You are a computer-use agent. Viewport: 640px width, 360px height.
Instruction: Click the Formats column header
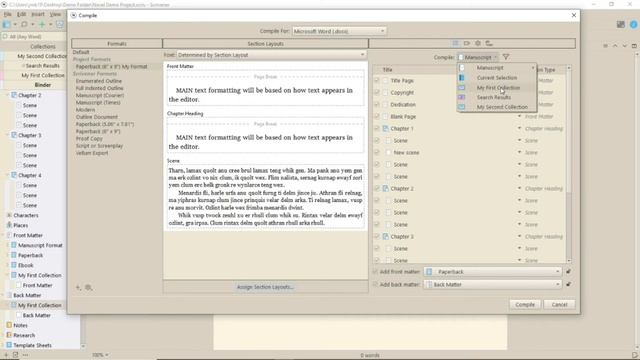click(117, 44)
